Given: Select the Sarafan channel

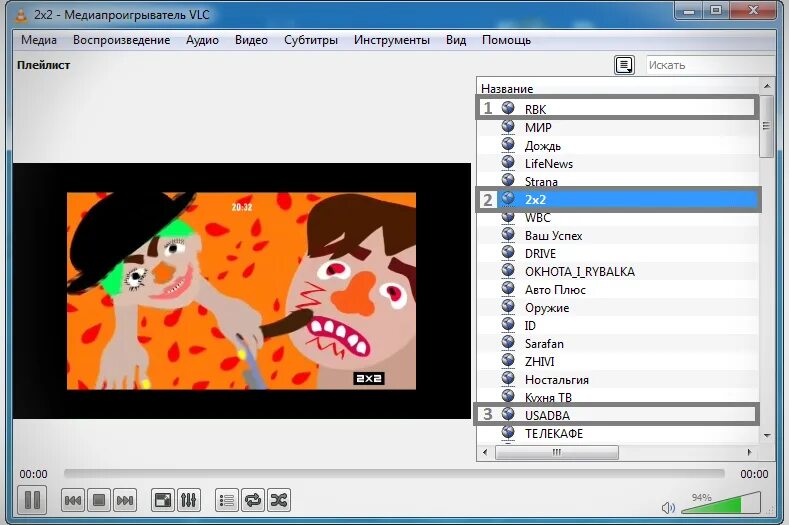Looking at the screenshot, I should (x=618, y=344).
